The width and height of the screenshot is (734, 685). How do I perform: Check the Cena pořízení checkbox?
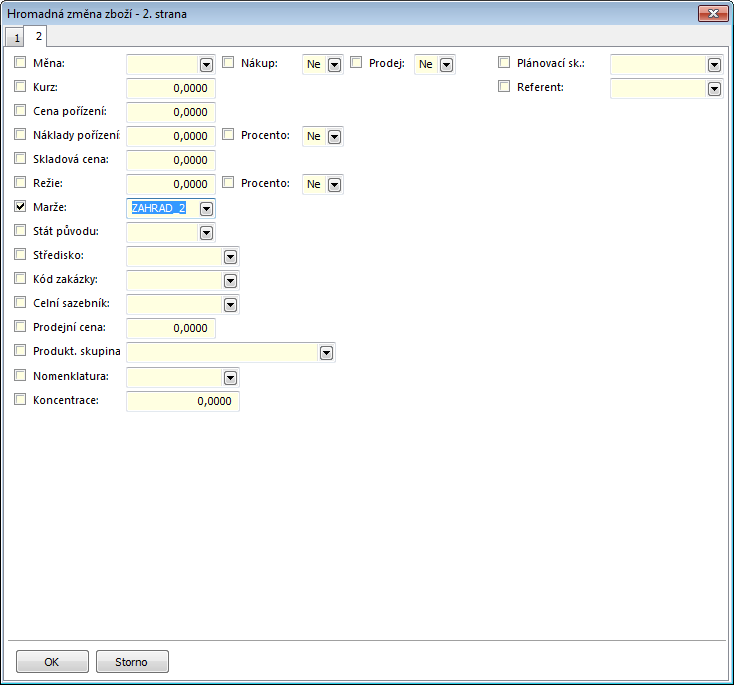point(20,110)
